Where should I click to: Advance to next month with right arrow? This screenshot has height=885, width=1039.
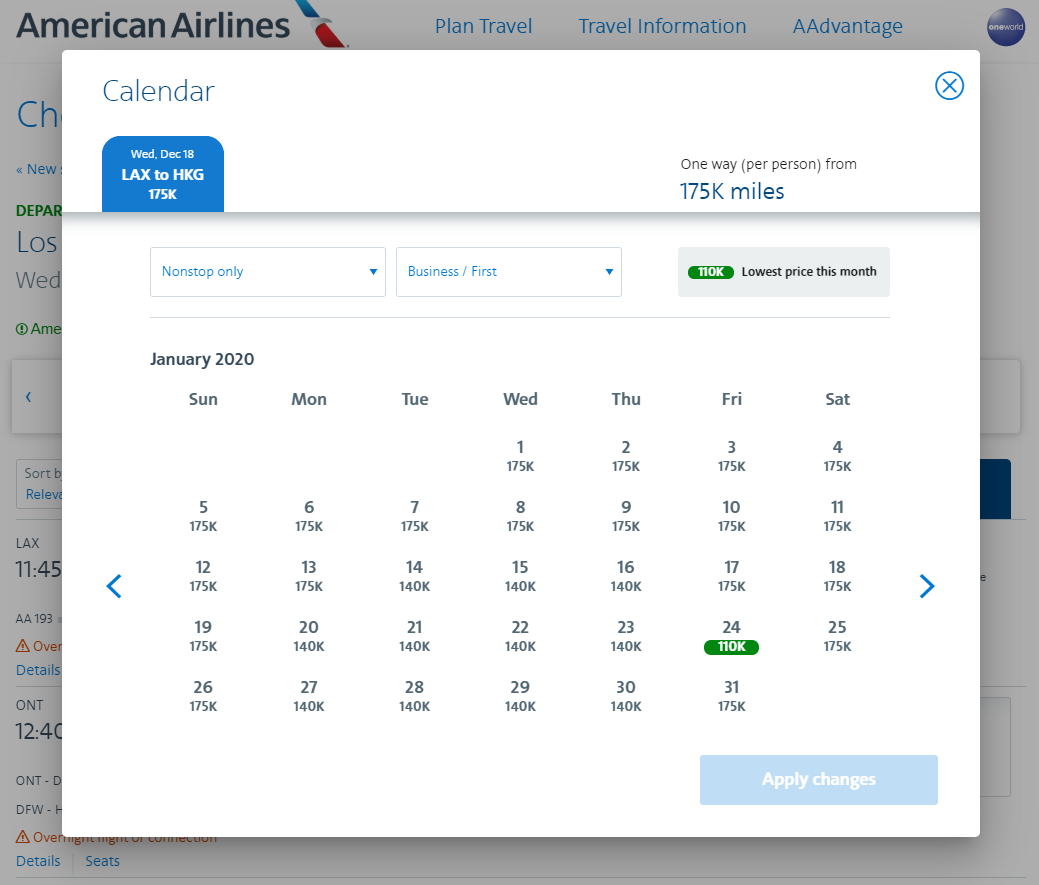927,586
